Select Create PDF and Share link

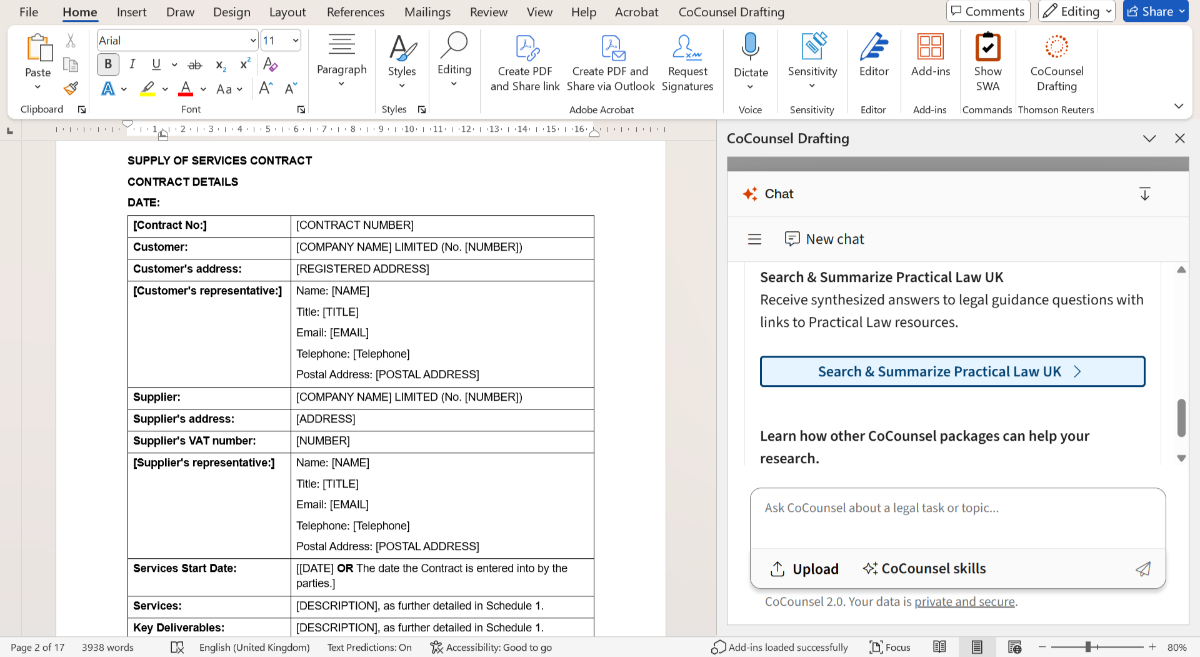tap(524, 62)
